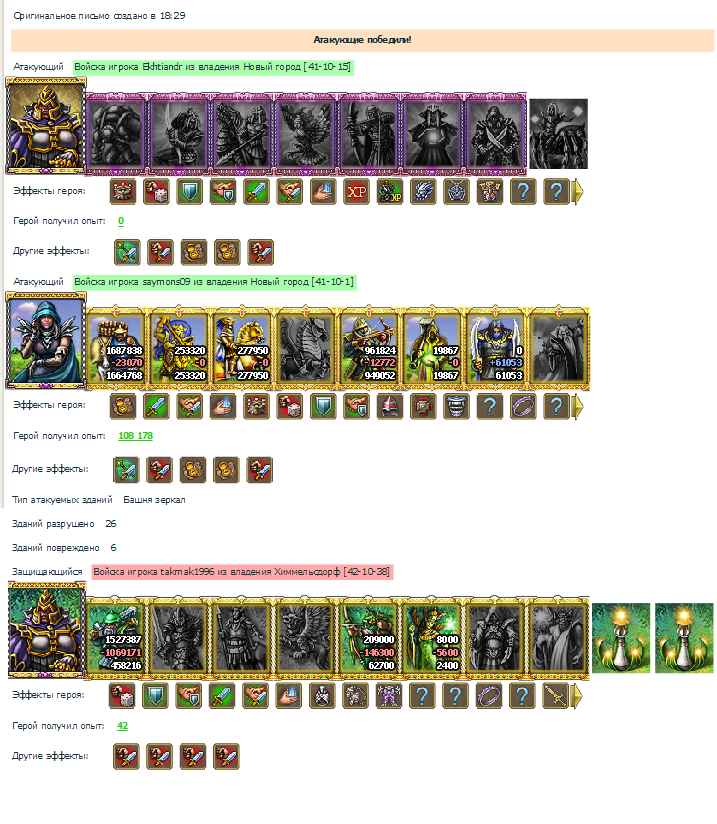Screen dimensions: 717x824
Task: Click the first fist-sword icon in defender's other effects
Action: pos(126,756)
